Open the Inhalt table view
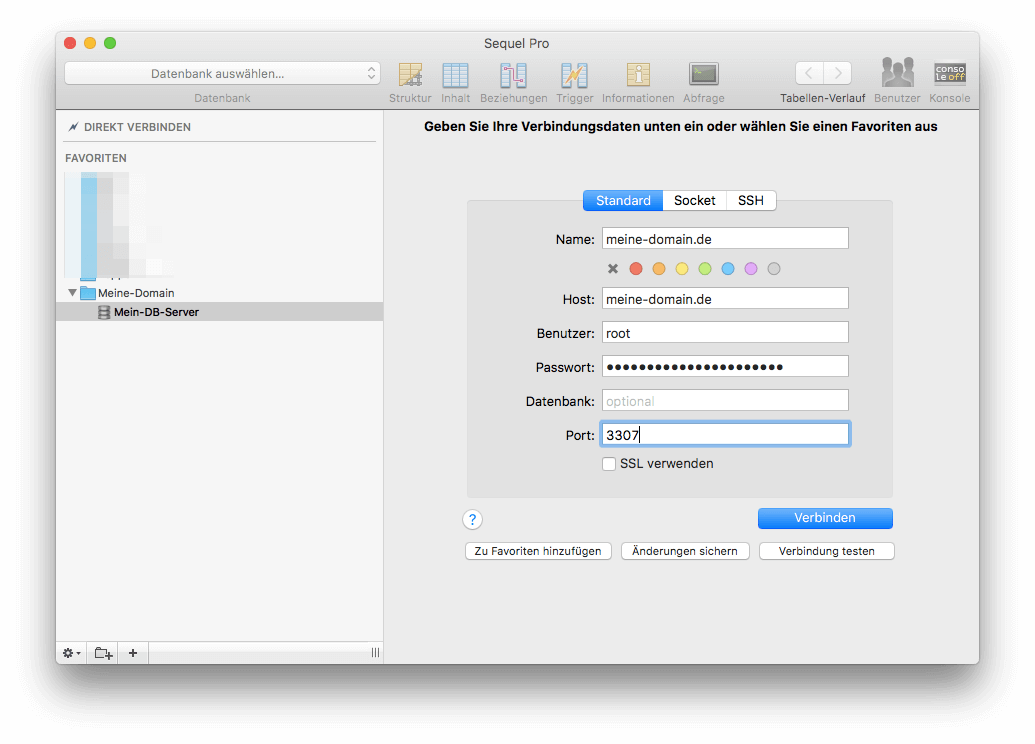1035x744 pixels. tap(455, 75)
